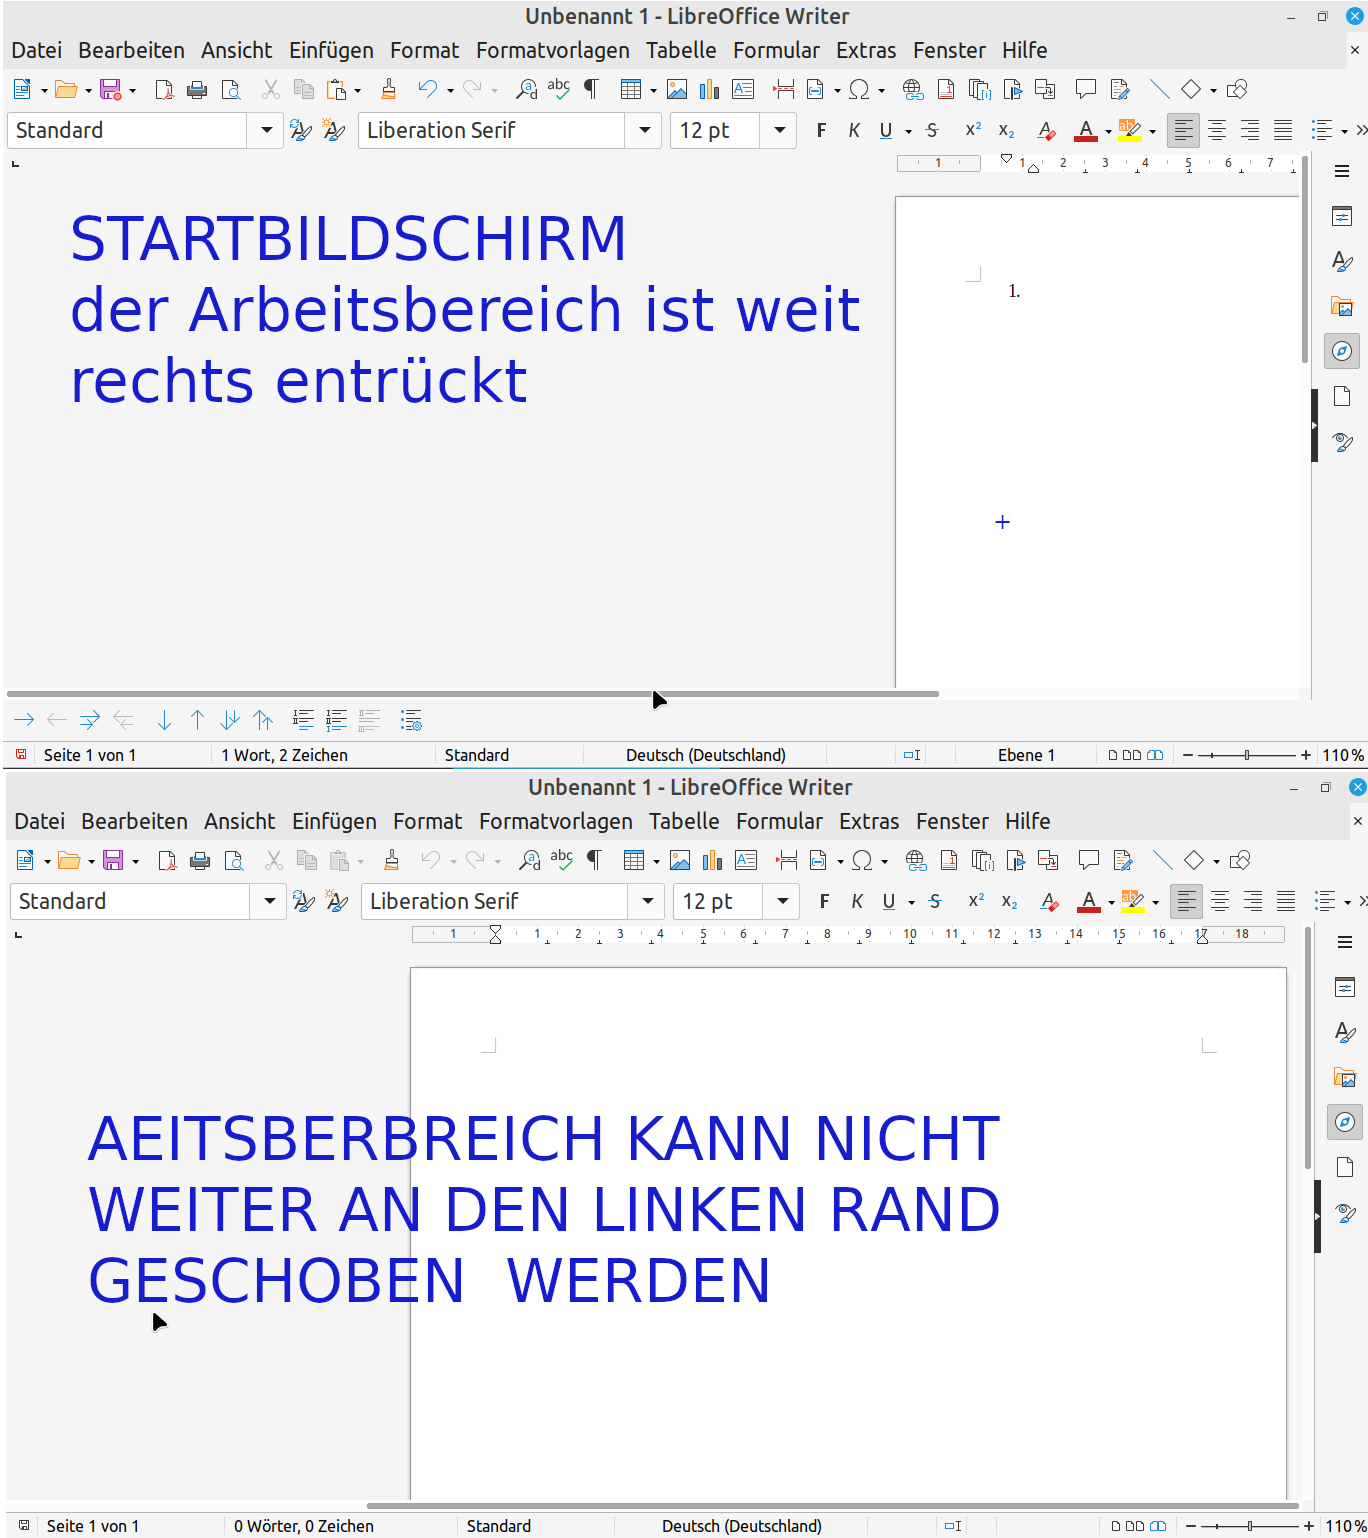
Task: Click the Print icon in top window
Action: click(x=197, y=90)
